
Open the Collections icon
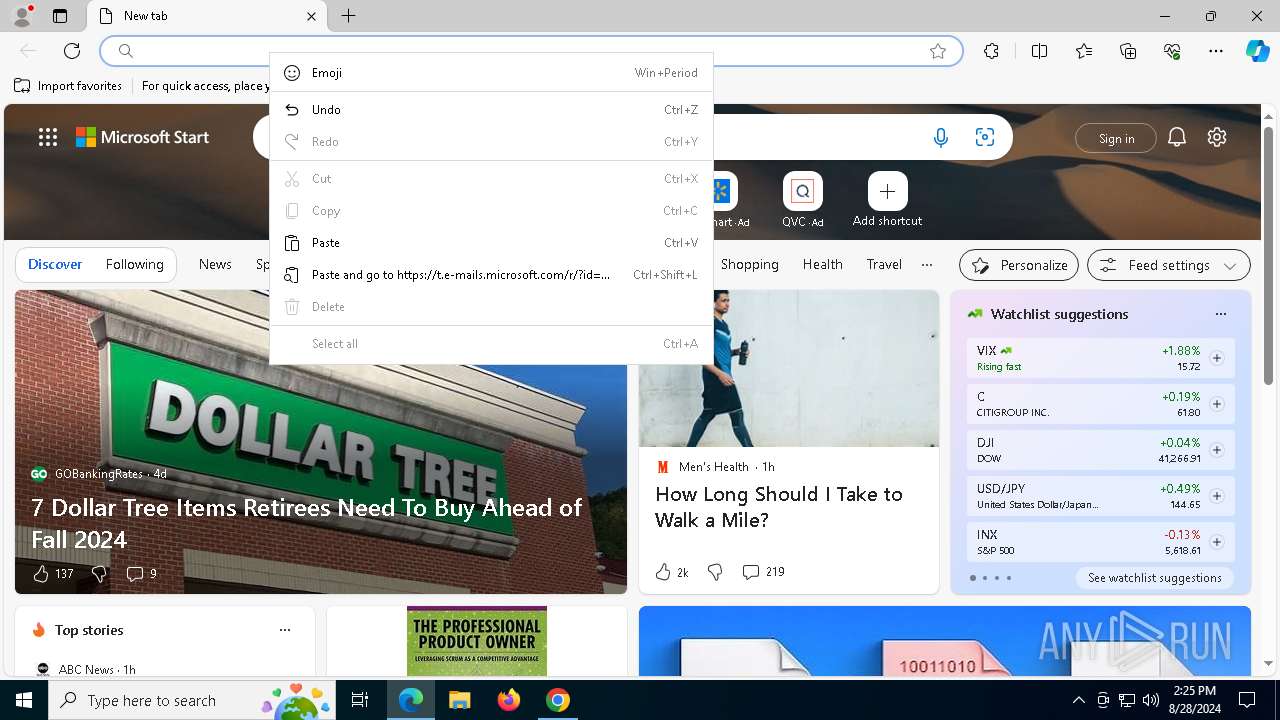1128,51
